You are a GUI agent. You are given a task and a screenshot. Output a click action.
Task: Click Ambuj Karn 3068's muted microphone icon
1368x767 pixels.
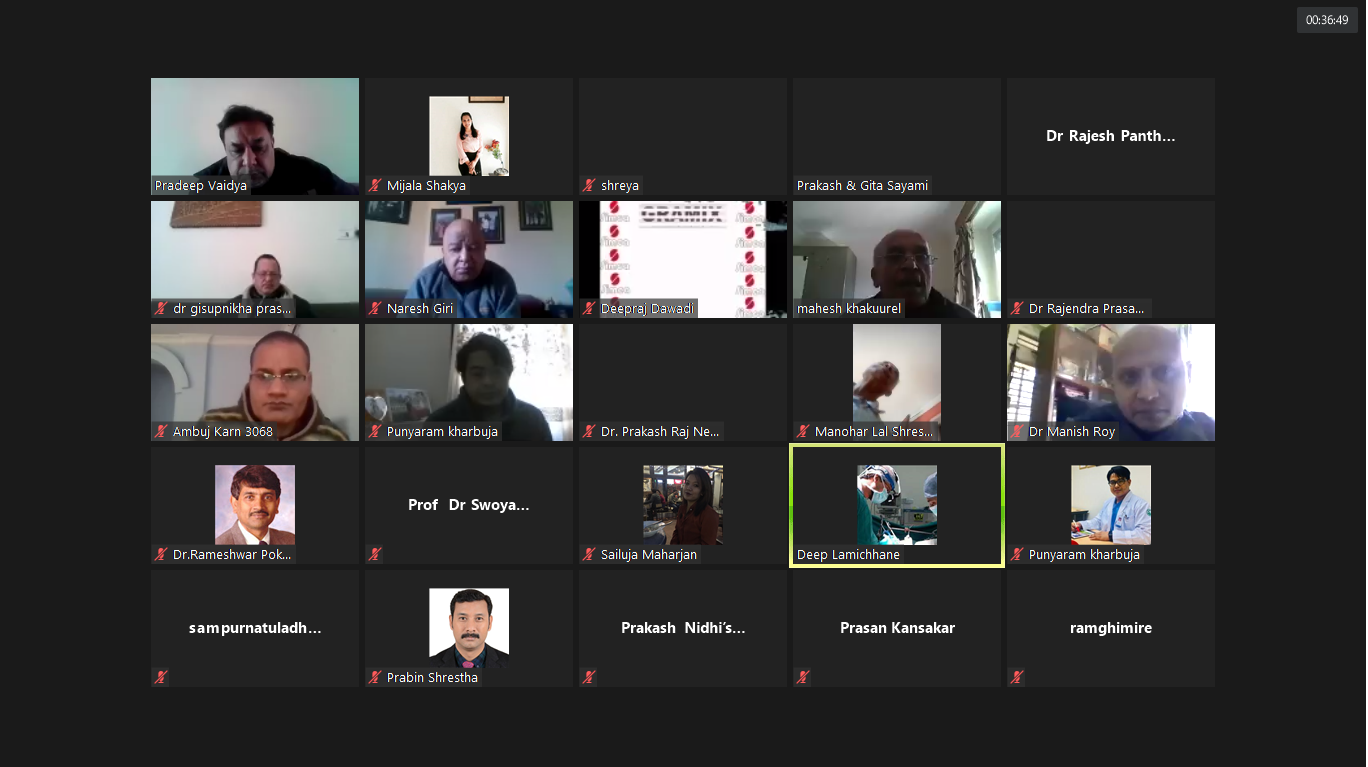coord(161,432)
